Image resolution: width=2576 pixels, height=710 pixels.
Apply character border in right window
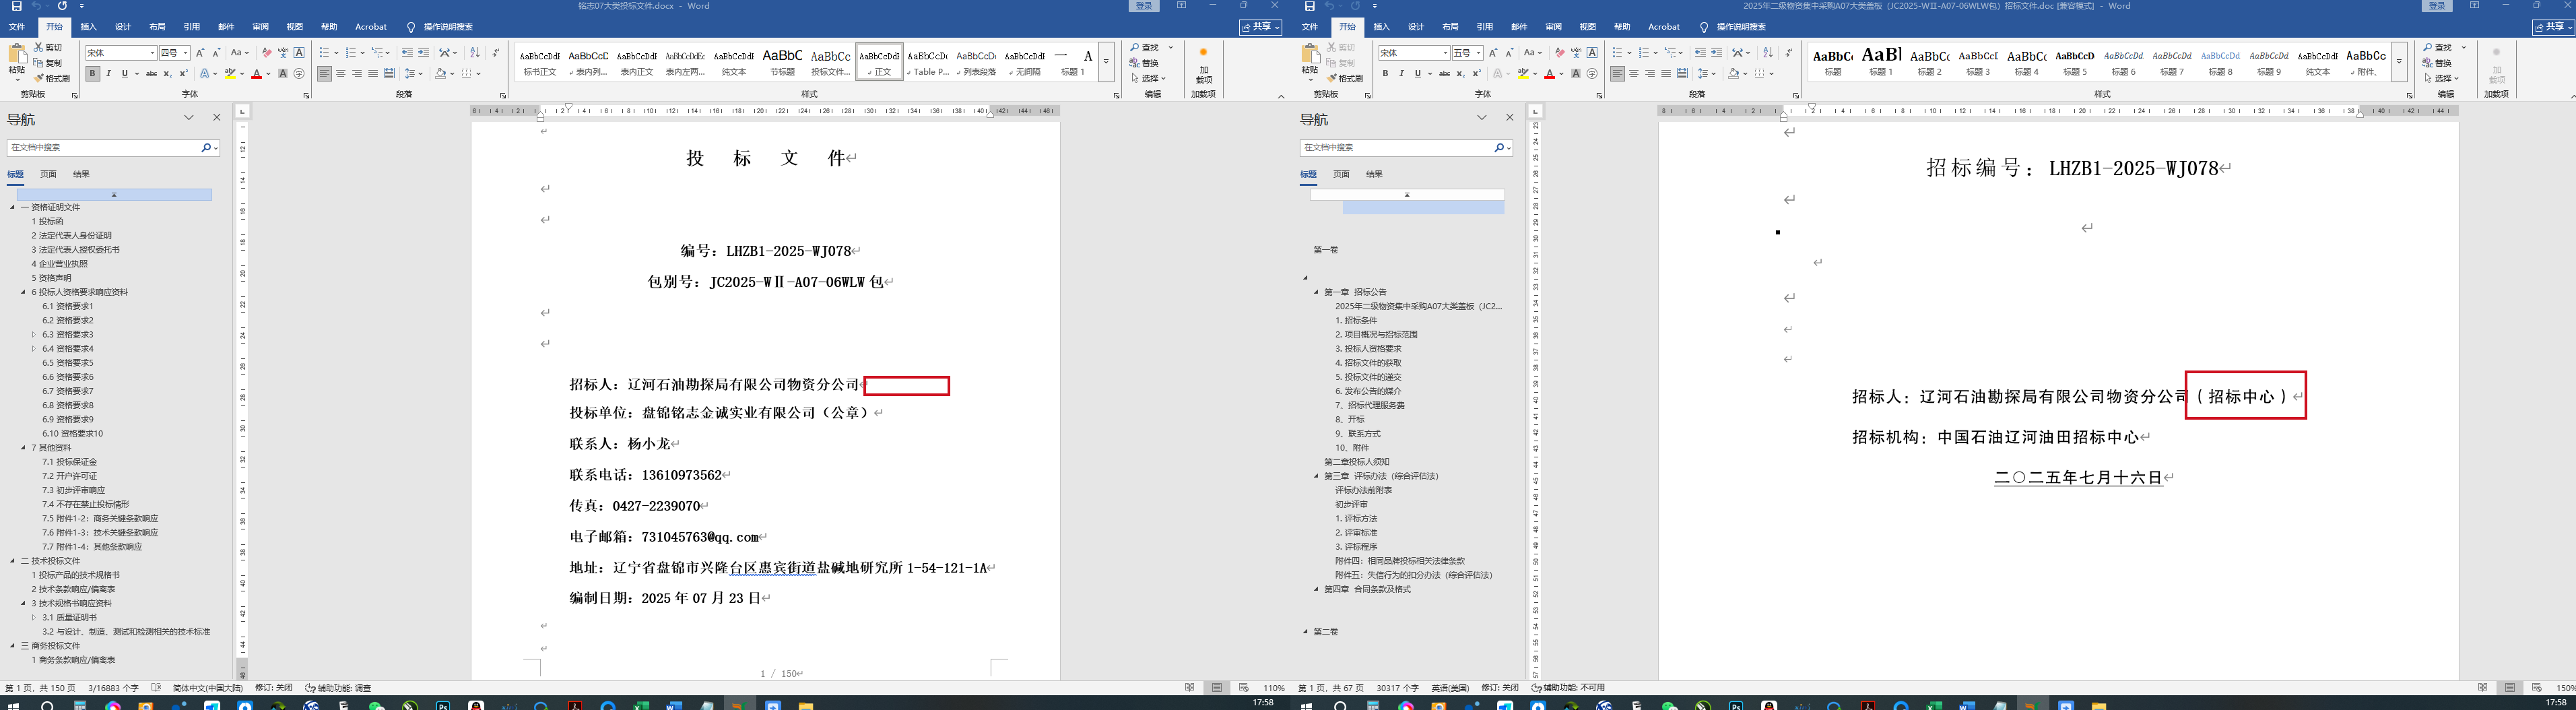[x=1592, y=53]
